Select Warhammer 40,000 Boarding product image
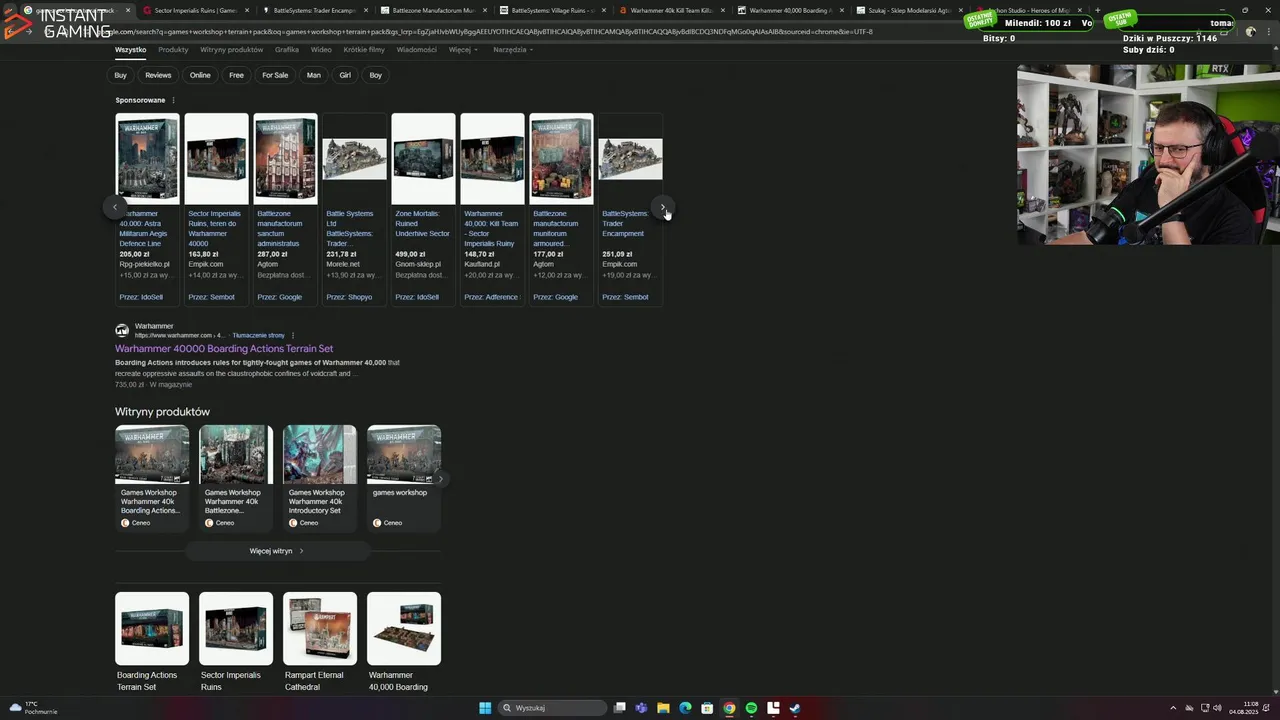The width and height of the screenshot is (1280, 720). tap(404, 628)
